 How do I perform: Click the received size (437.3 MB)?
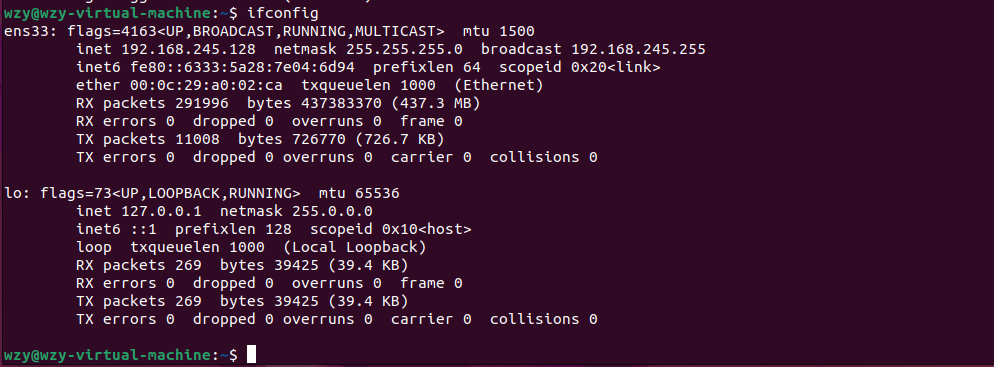coord(436,103)
